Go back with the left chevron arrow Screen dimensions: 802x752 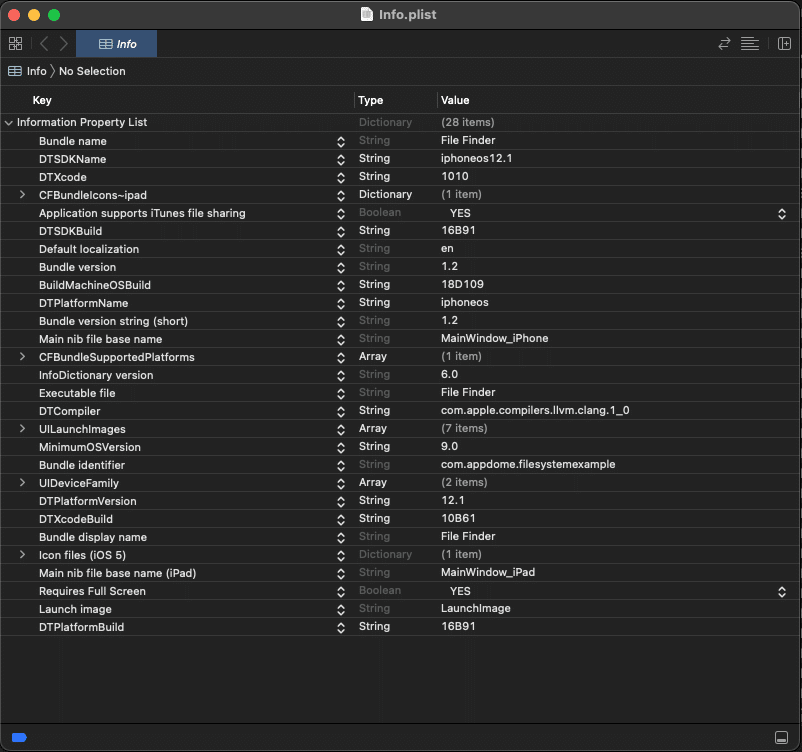(x=44, y=44)
